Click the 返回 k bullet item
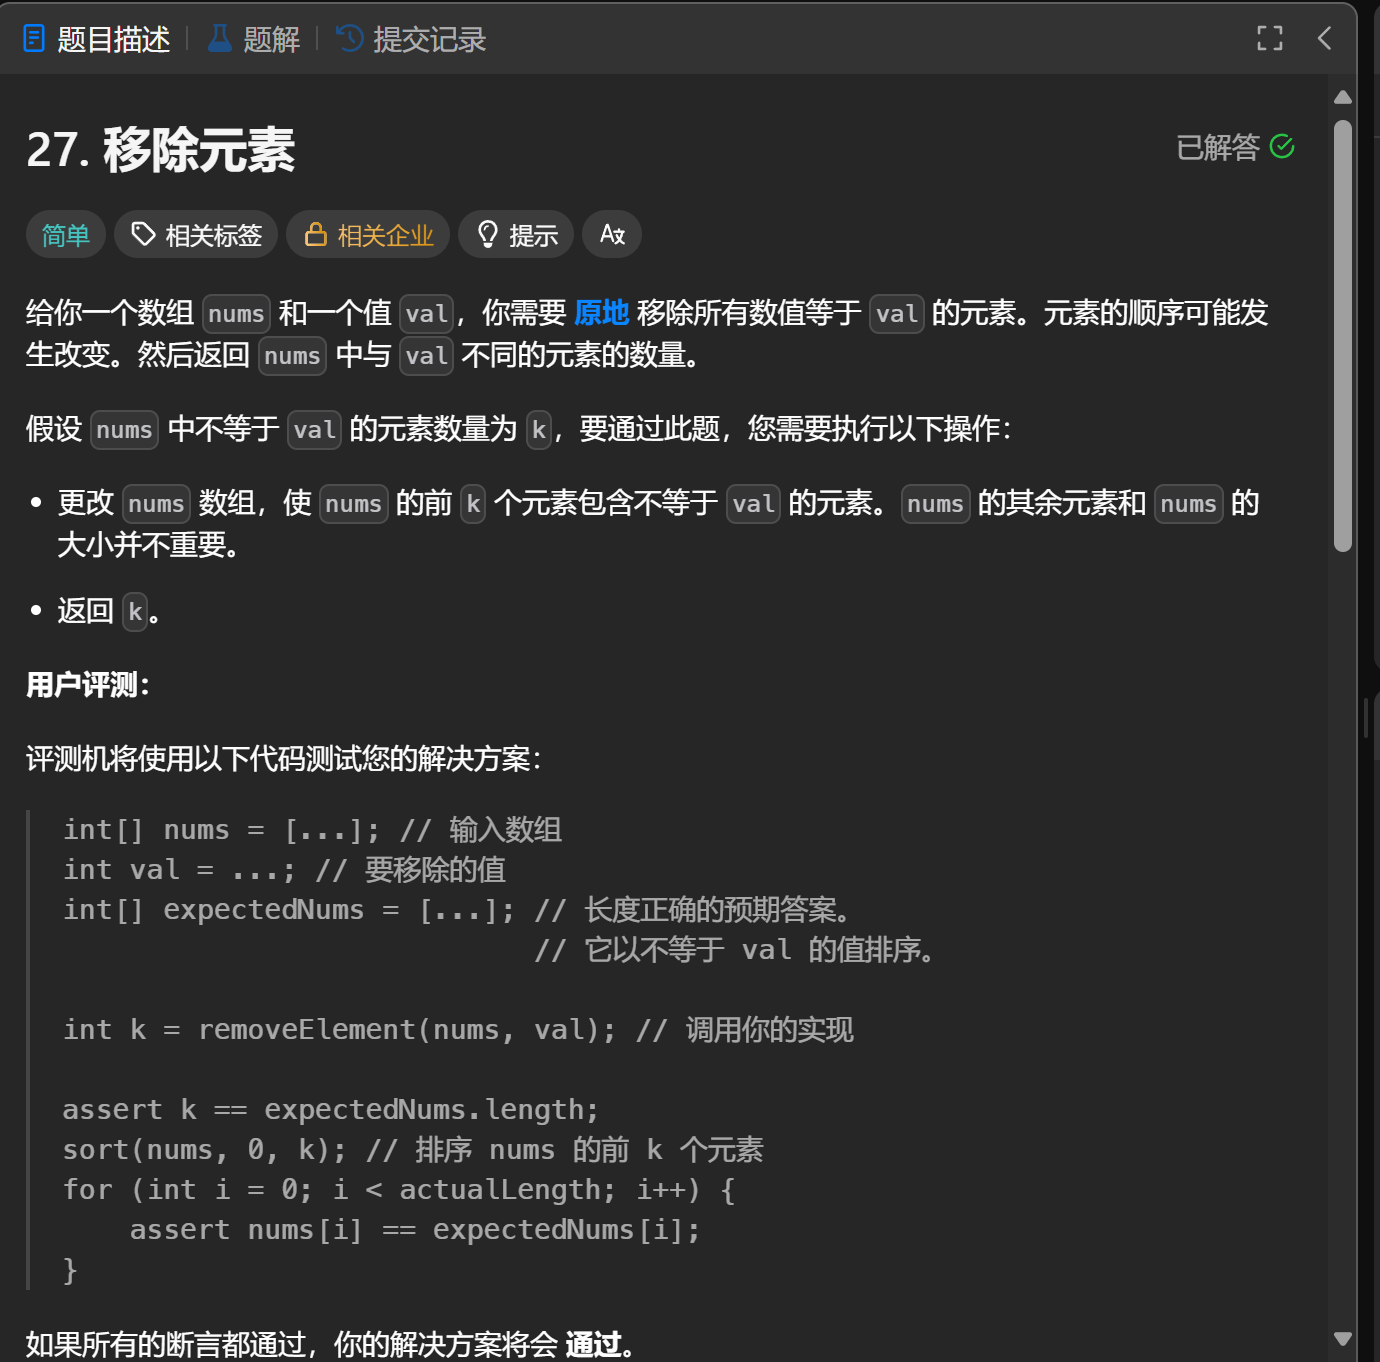The width and height of the screenshot is (1380, 1362). (108, 611)
